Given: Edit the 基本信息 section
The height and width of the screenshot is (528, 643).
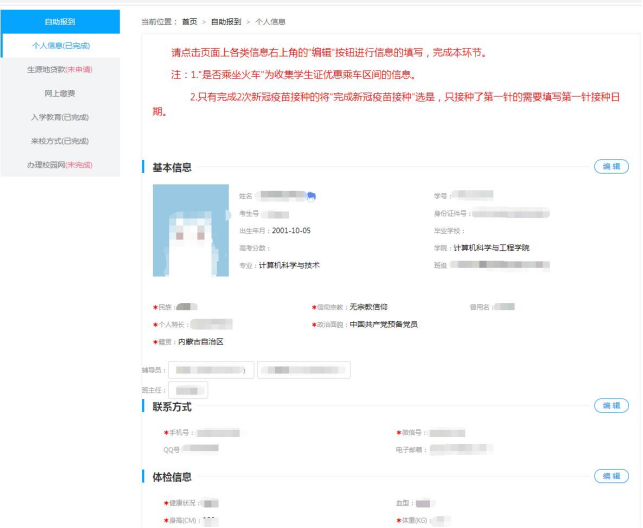Looking at the screenshot, I should [610, 166].
